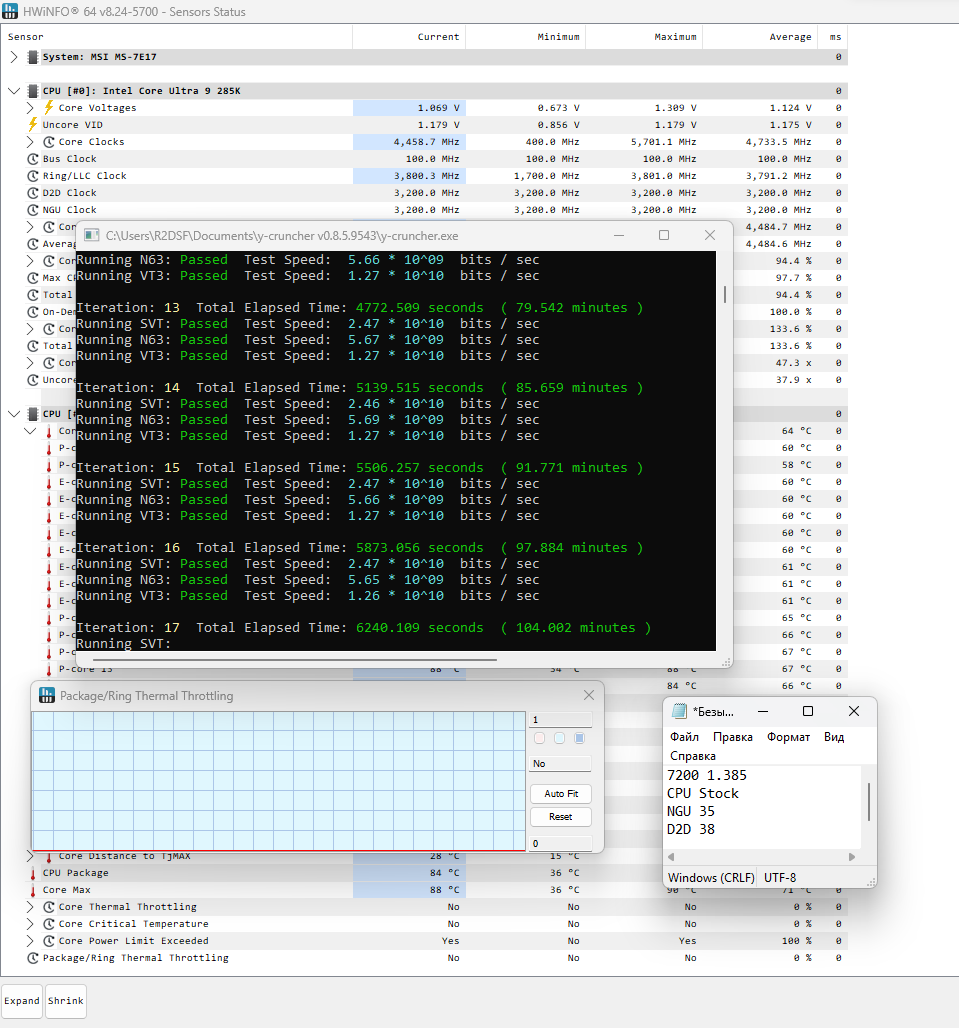This screenshot has width=959, height=1028.
Task: Open the Правка menu in Notepad
Action: coord(732,737)
